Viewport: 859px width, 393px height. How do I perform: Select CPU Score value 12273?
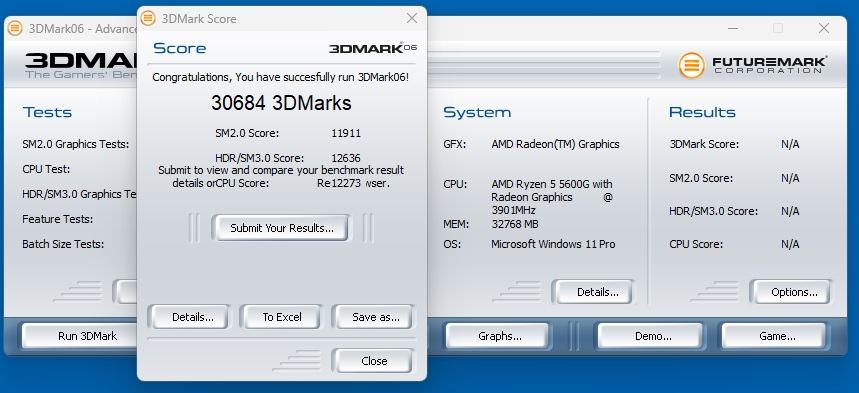346,183
